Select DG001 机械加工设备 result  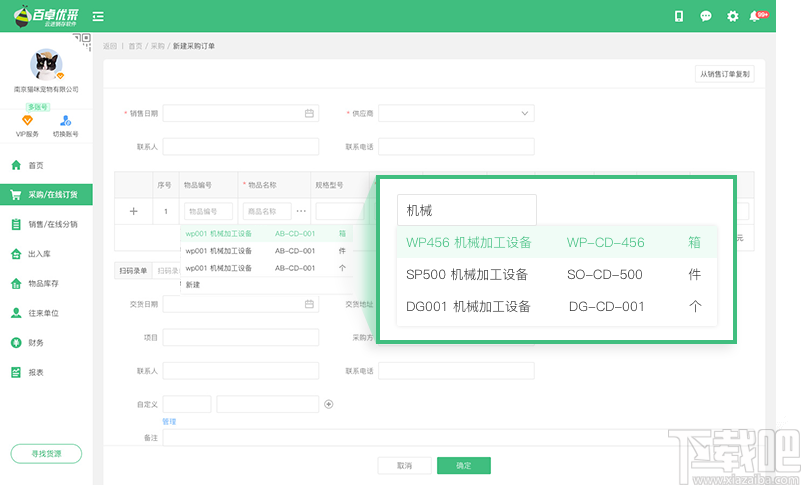click(x=557, y=307)
